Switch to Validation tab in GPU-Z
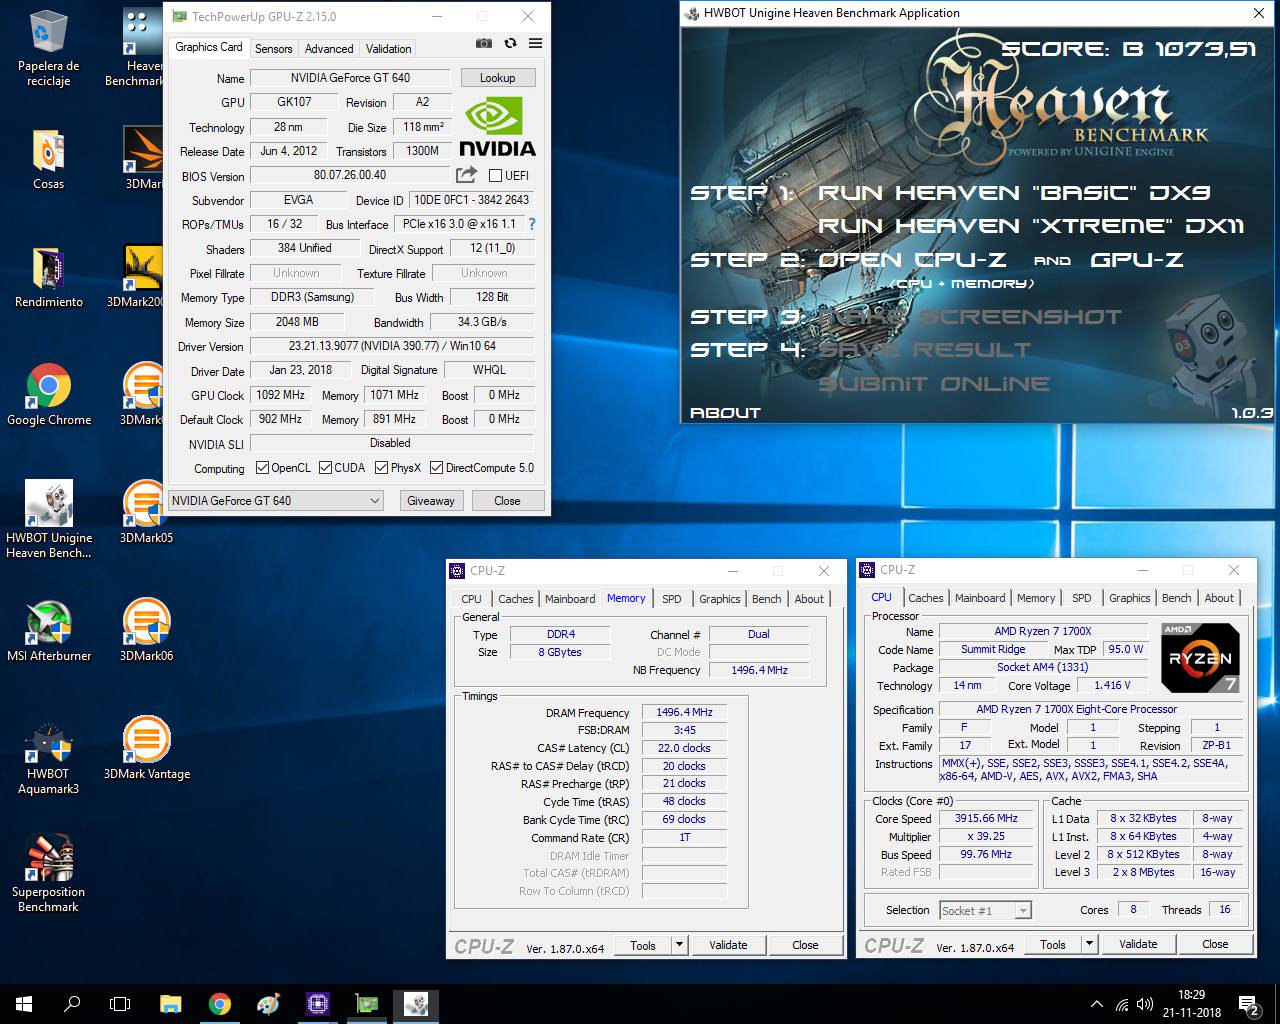 point(388,48)
